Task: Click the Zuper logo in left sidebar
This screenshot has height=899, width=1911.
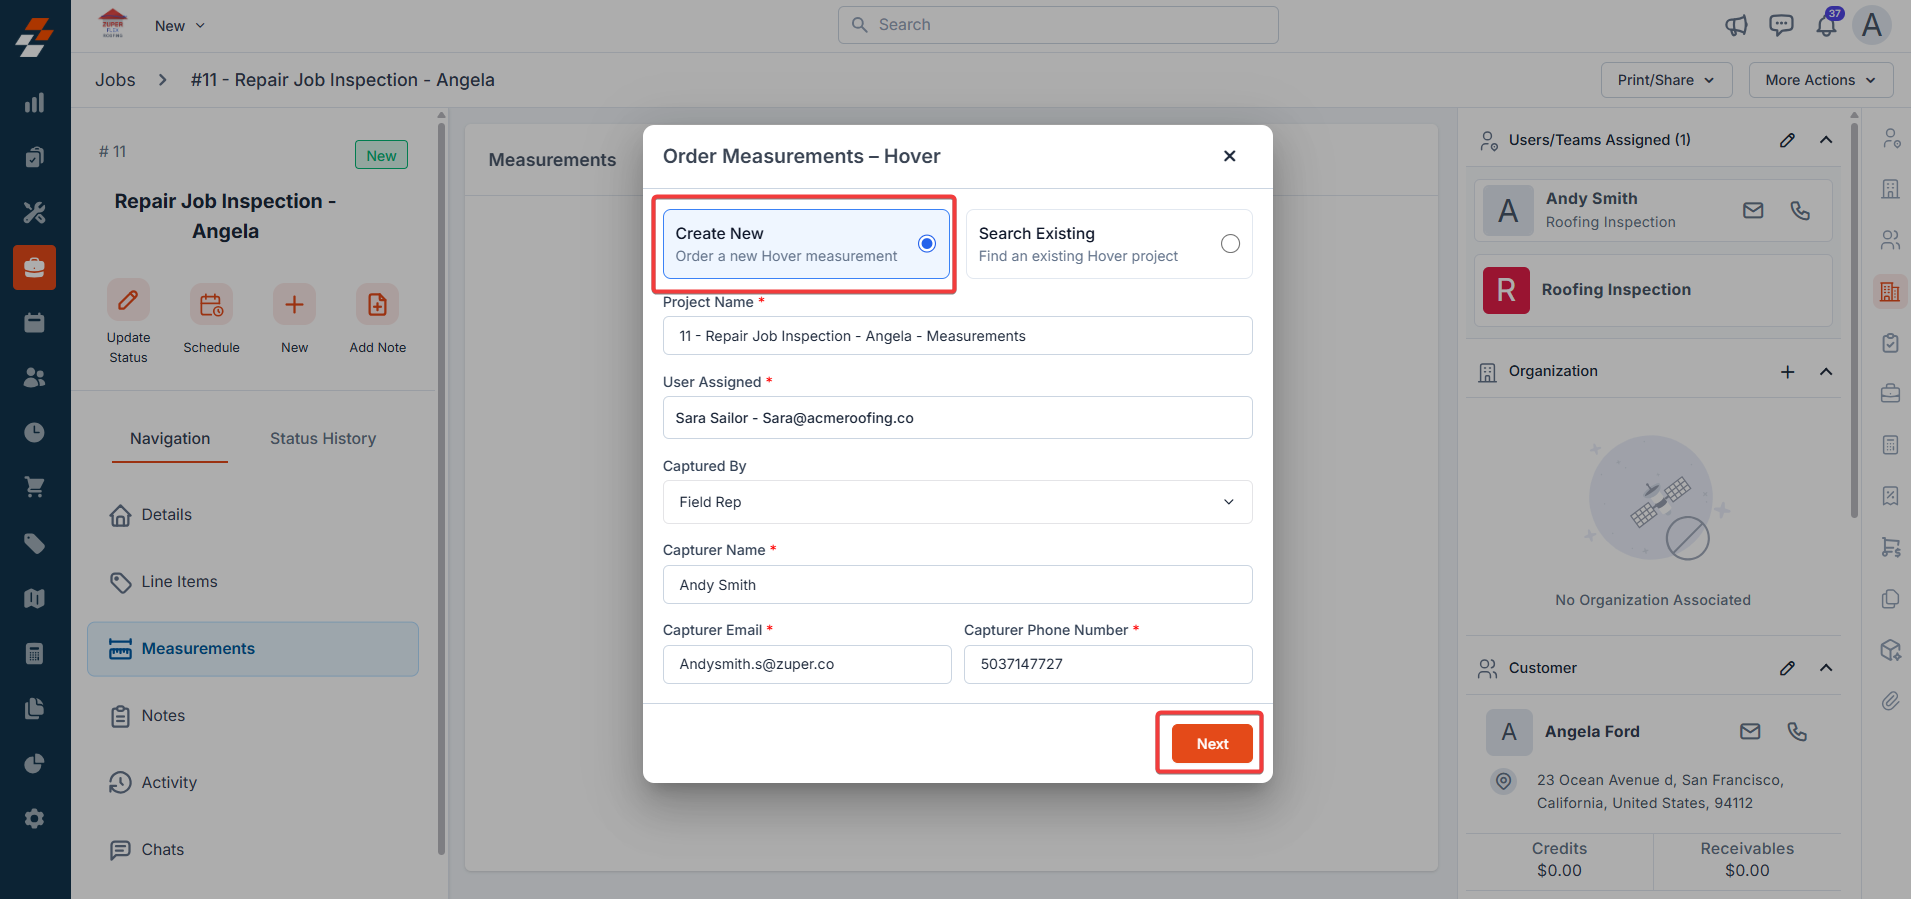Action: click(x=34, y=37)
